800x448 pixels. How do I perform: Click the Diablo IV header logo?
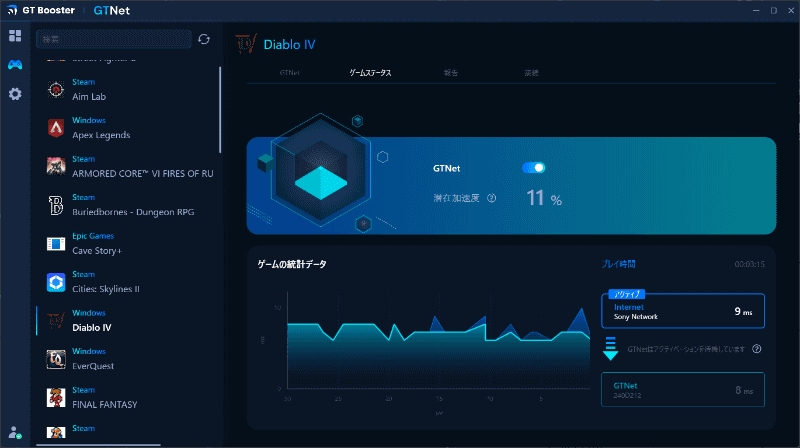pyautogui.click(x=246, y=44)
